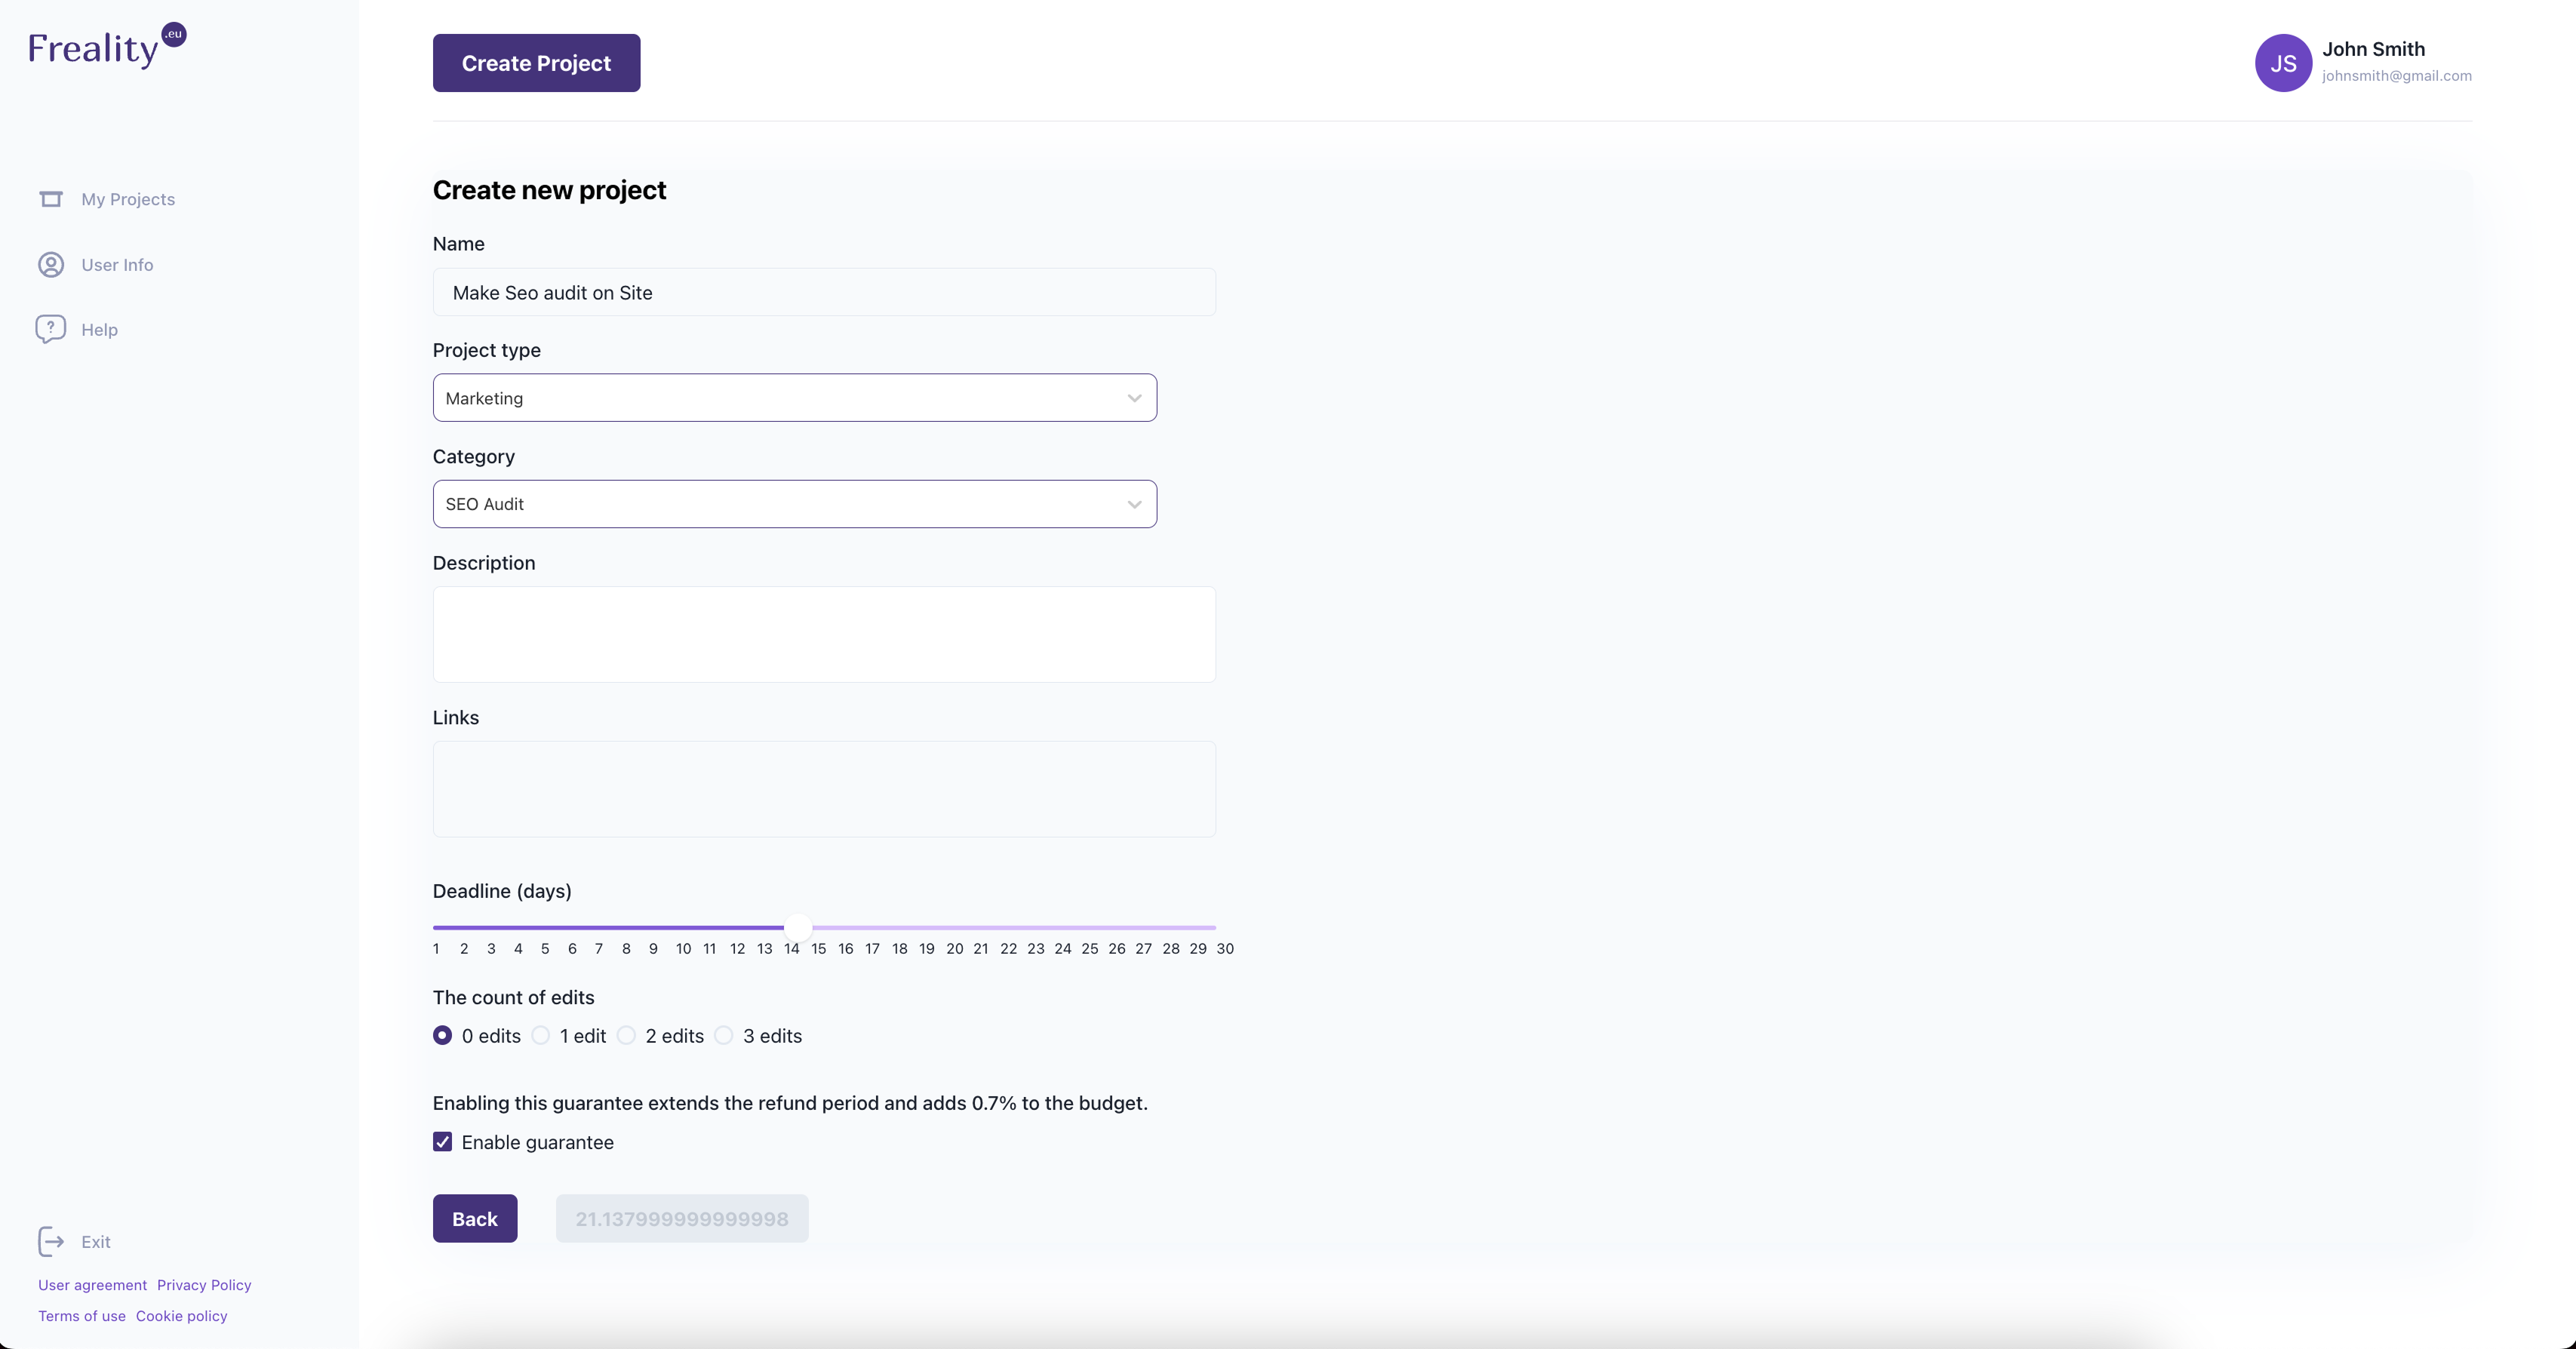Click the JS avatar circle
Image resolution: width=2576 pixels, height=1349 pixels.
(2283, 62)
